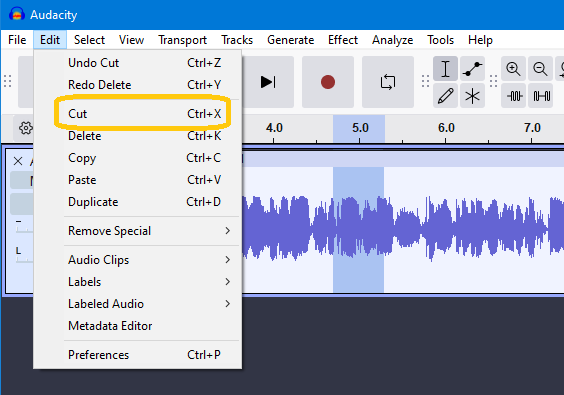
Task: Select the Envelope tool
Action: [472, 69]
